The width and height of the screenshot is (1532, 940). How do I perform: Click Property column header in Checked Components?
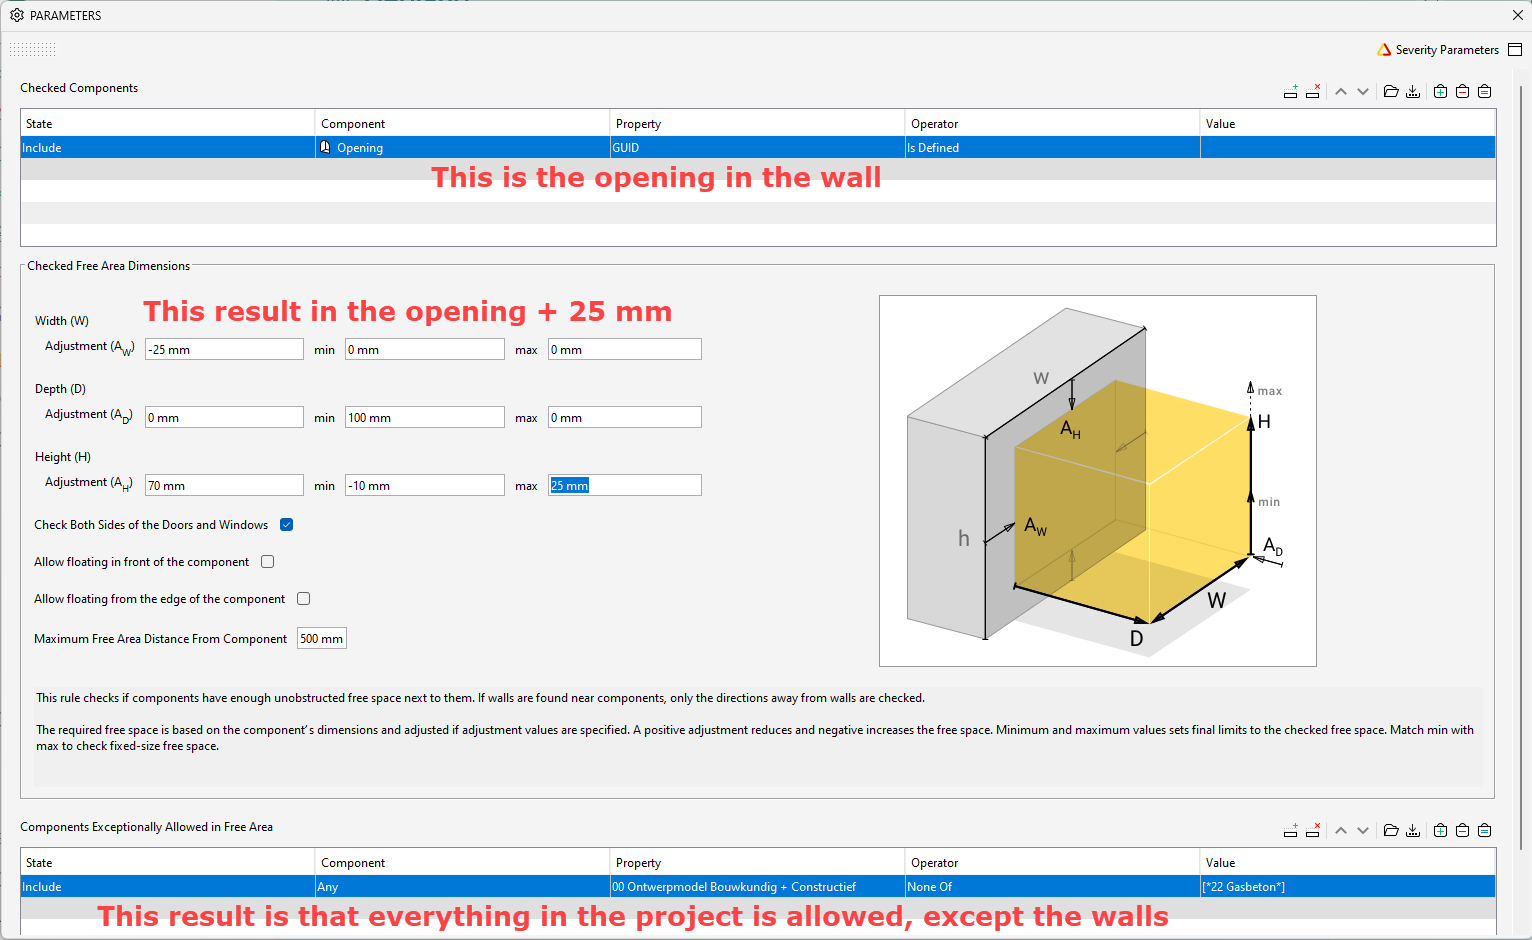coord(758,124)
